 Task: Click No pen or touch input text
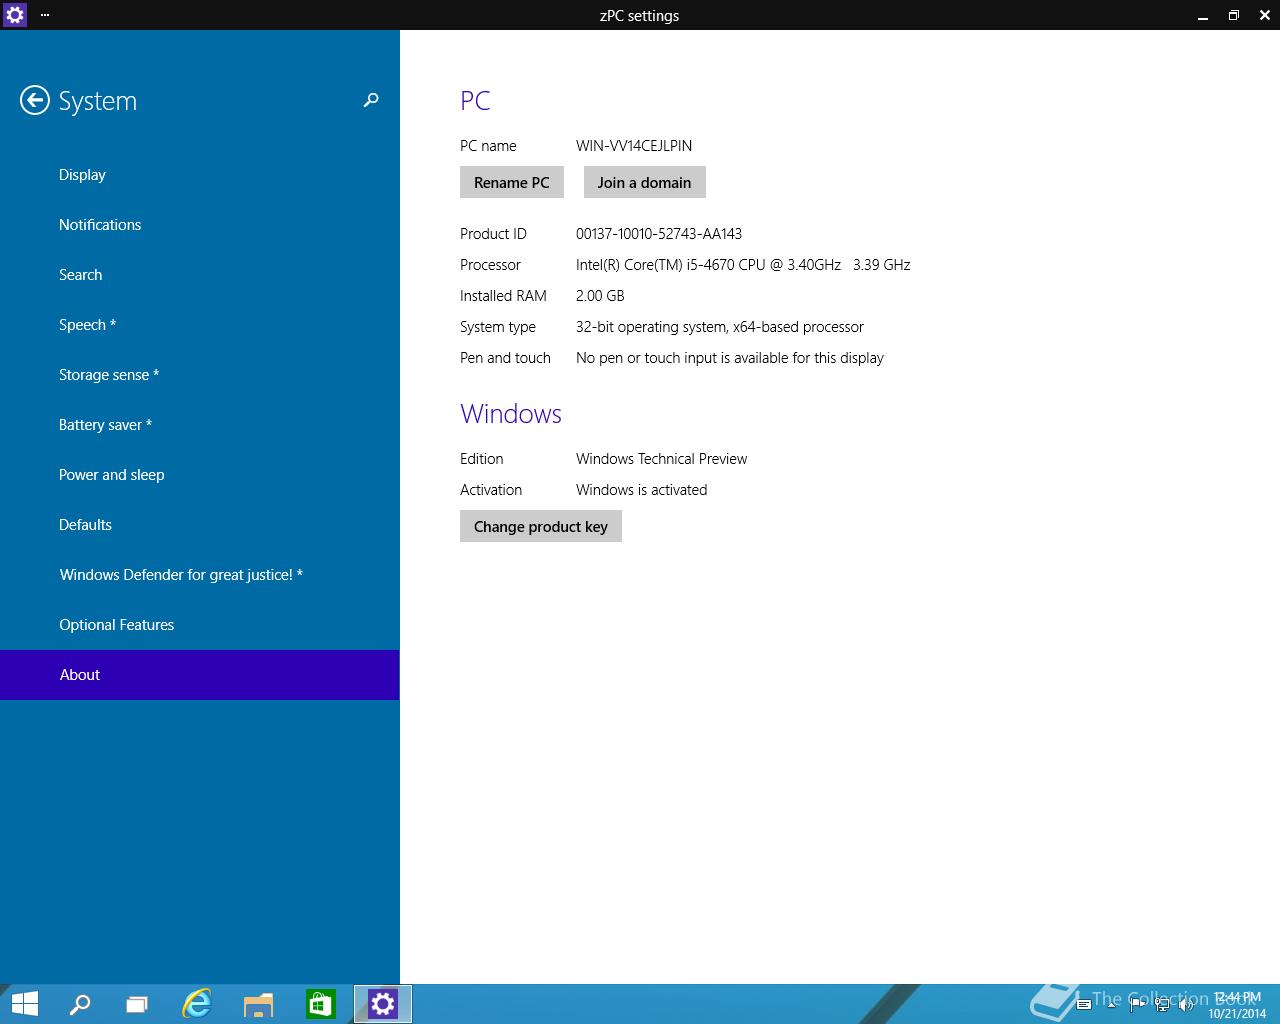pyautogui.click(x=730, y=358)
